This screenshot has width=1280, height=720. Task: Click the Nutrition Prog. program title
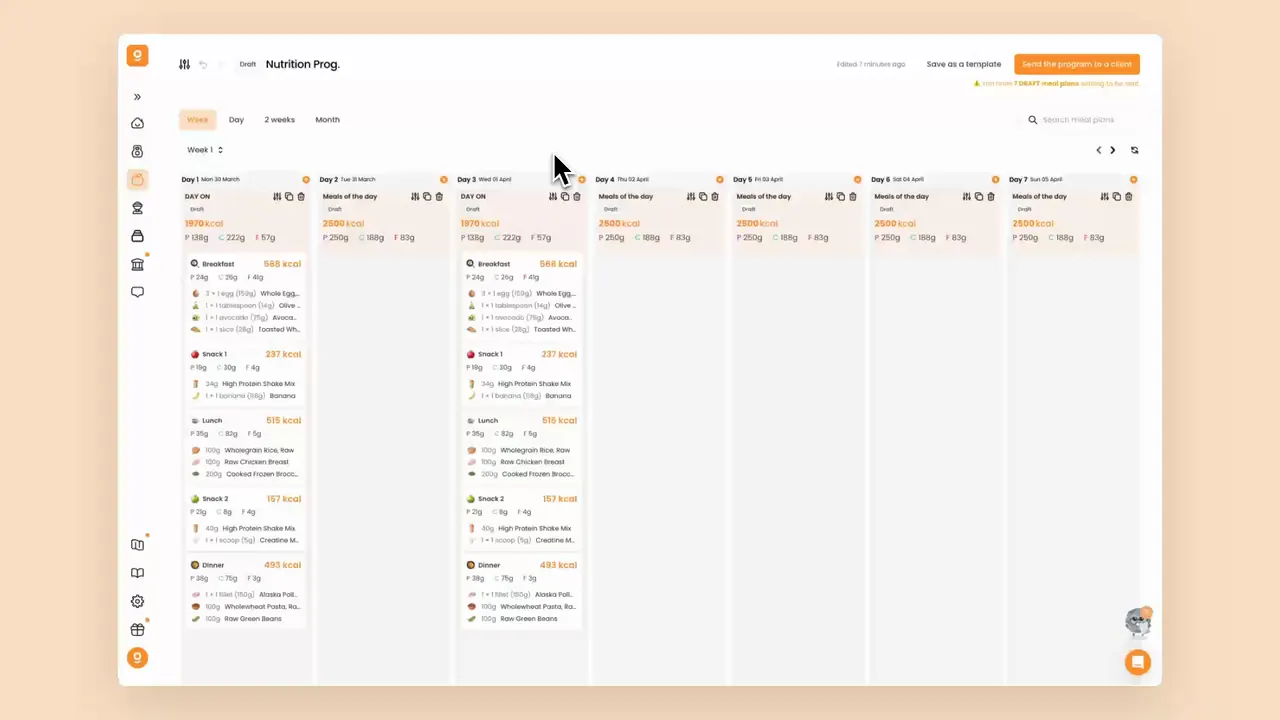(303, 64)
